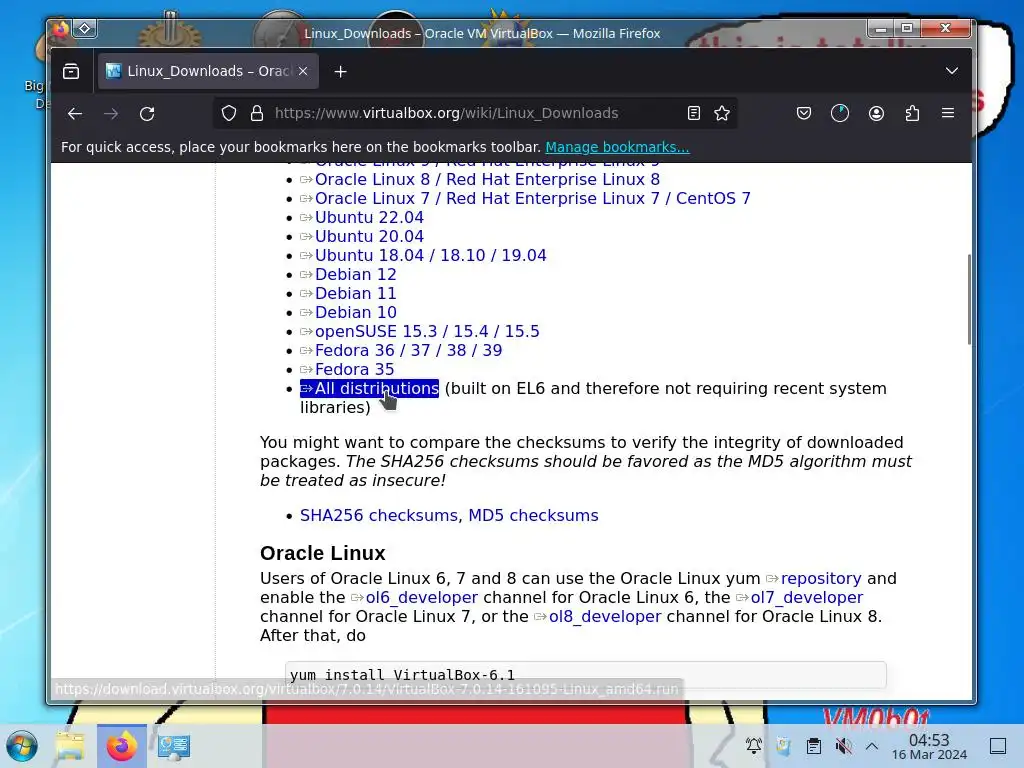
Task: Open MD5 checksums link
Action: point(533,515)
